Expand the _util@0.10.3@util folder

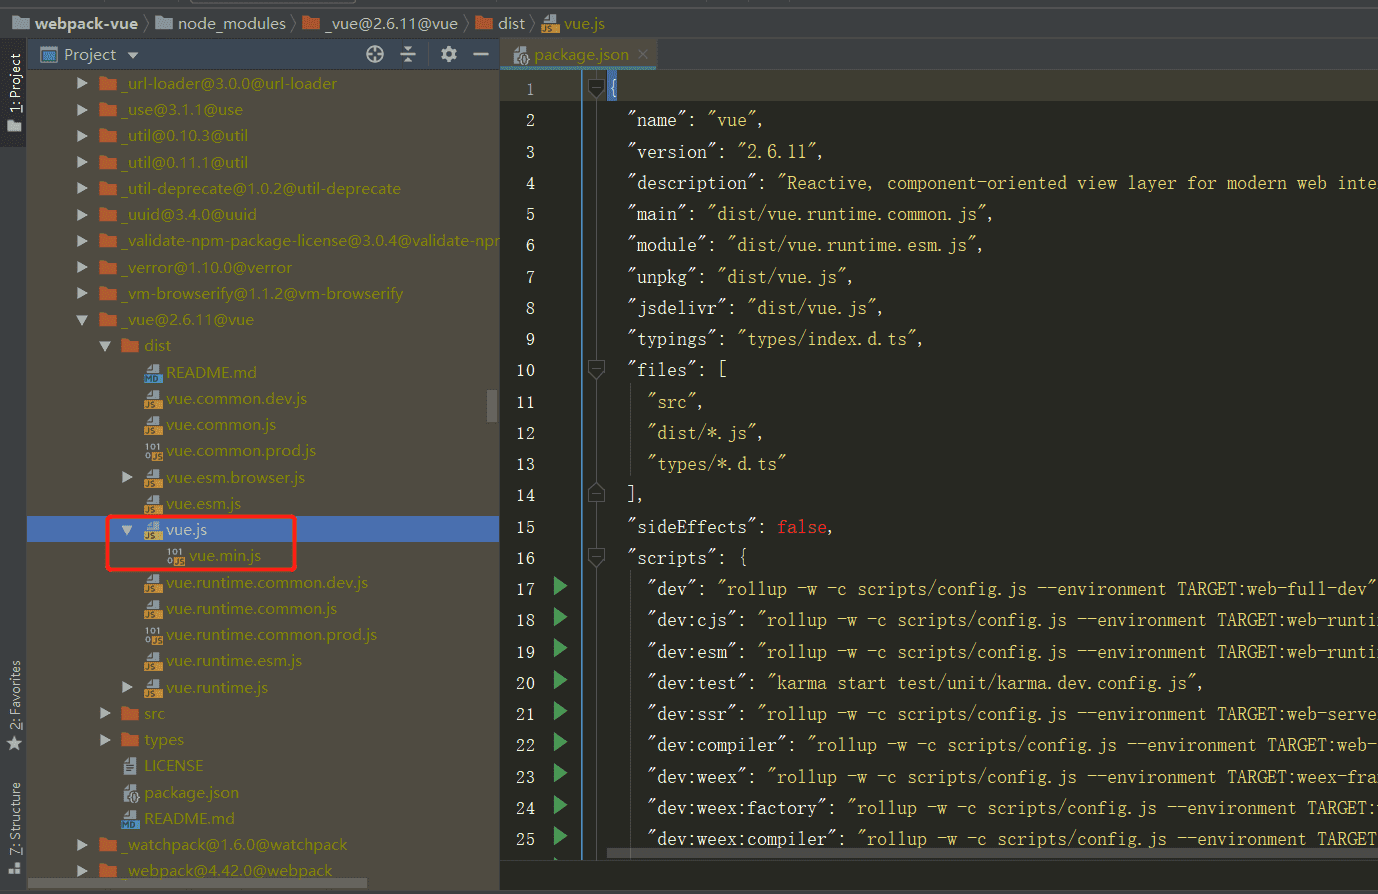coord(83,135)
